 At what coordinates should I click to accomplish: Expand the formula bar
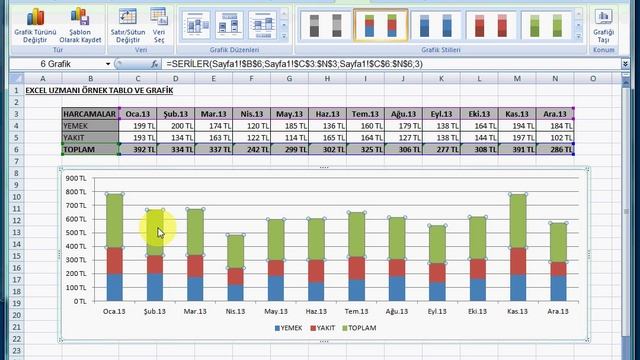pos(625,64)
